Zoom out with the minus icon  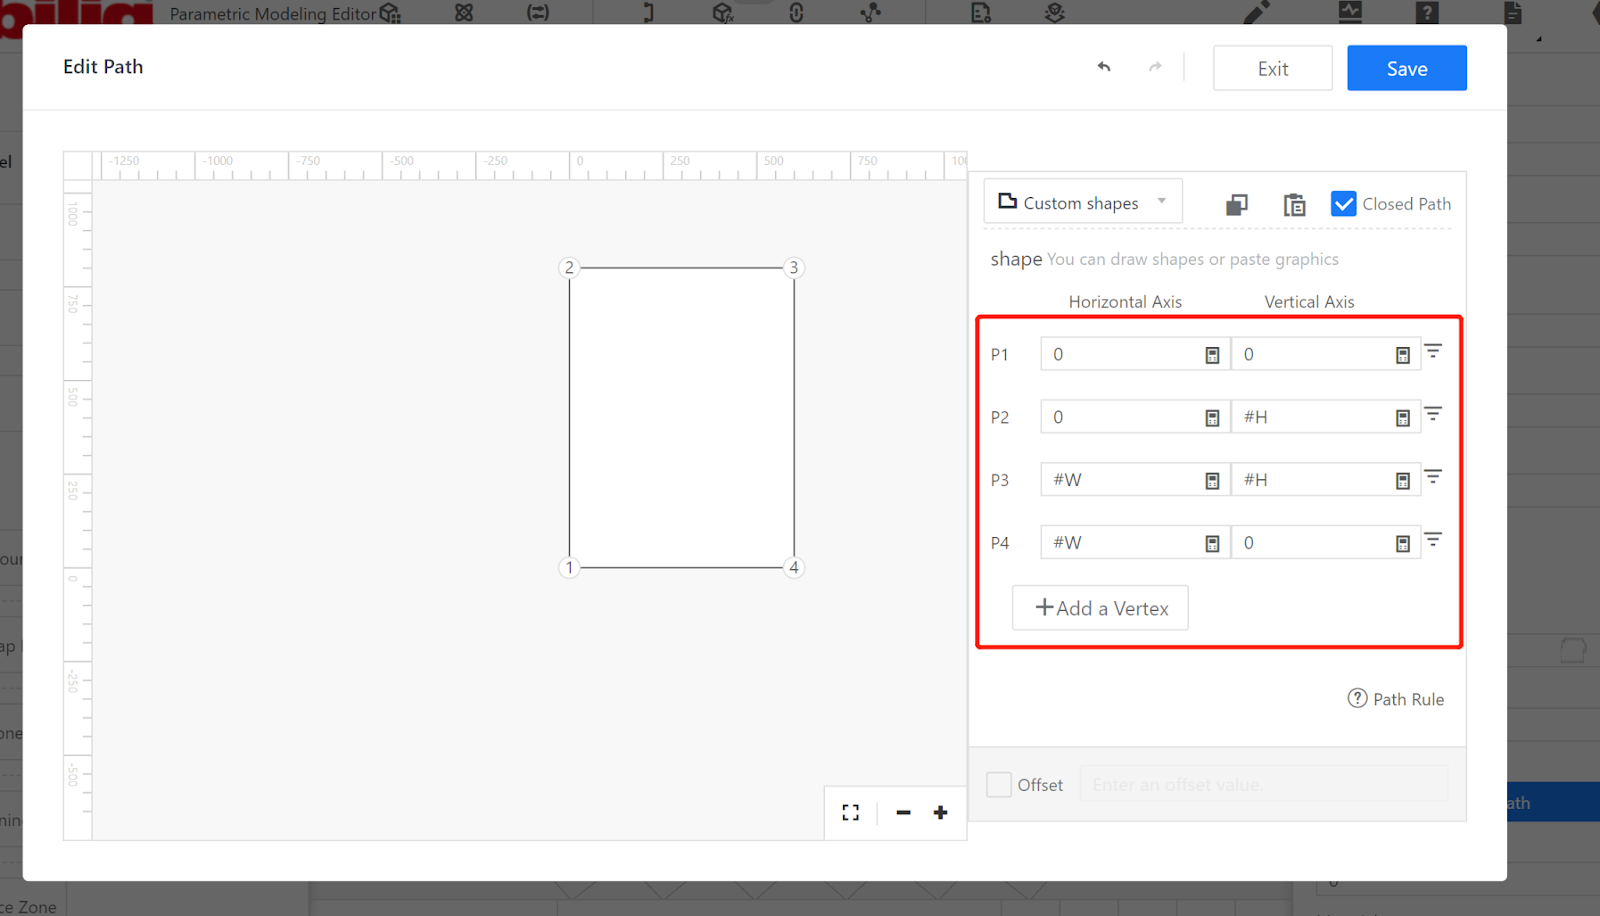[903, 813]
